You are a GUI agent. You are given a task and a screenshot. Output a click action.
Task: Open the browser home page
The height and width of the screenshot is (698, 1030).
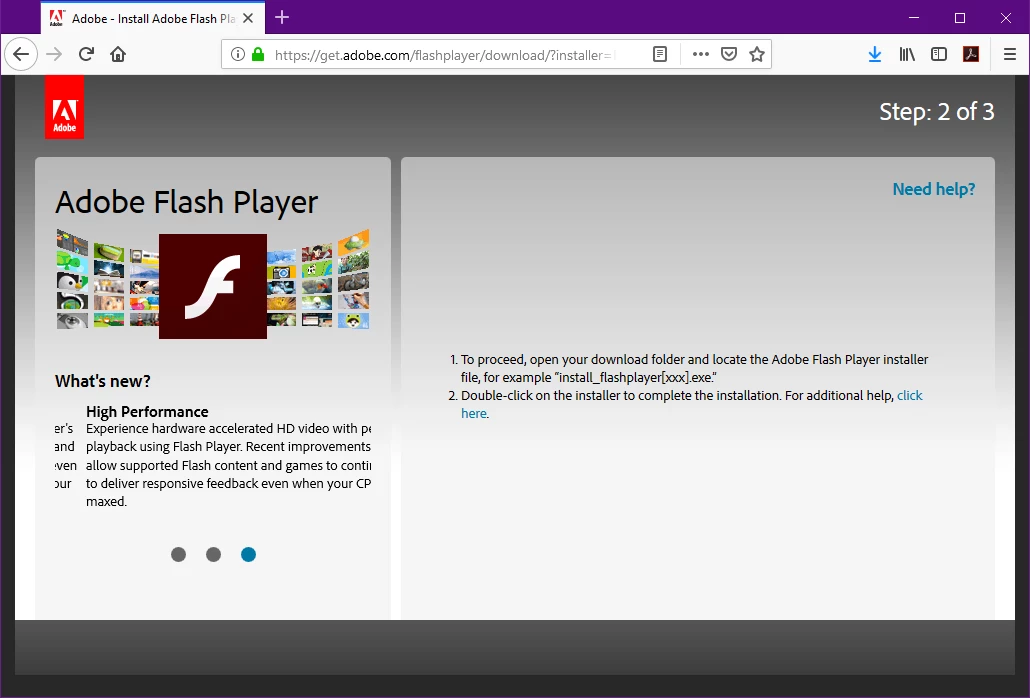[x=118, y=54]
